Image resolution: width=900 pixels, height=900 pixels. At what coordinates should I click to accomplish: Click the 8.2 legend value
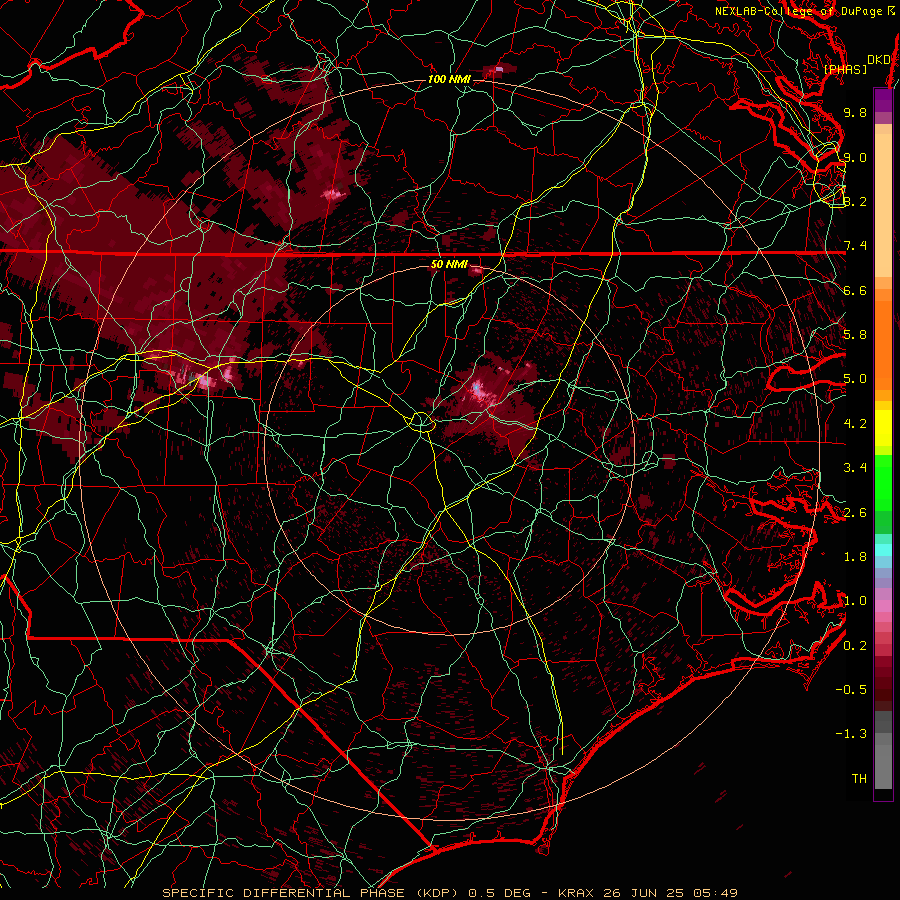[x=855, y=201]
